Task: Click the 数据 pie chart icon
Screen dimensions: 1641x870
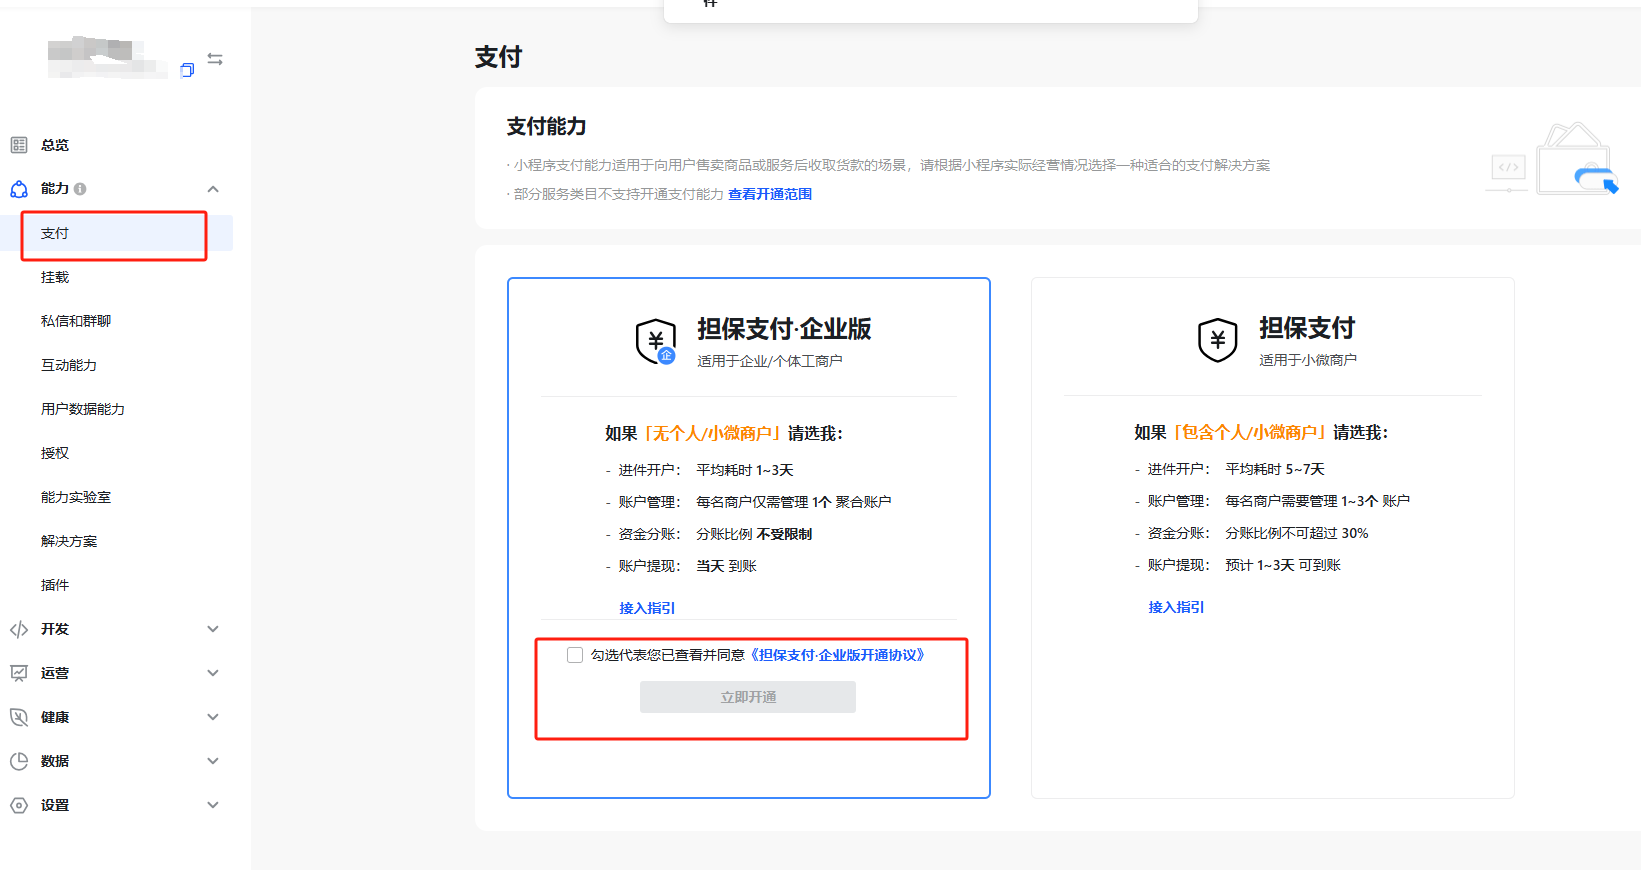Action: pyautogui.click(x=19, y=761)
